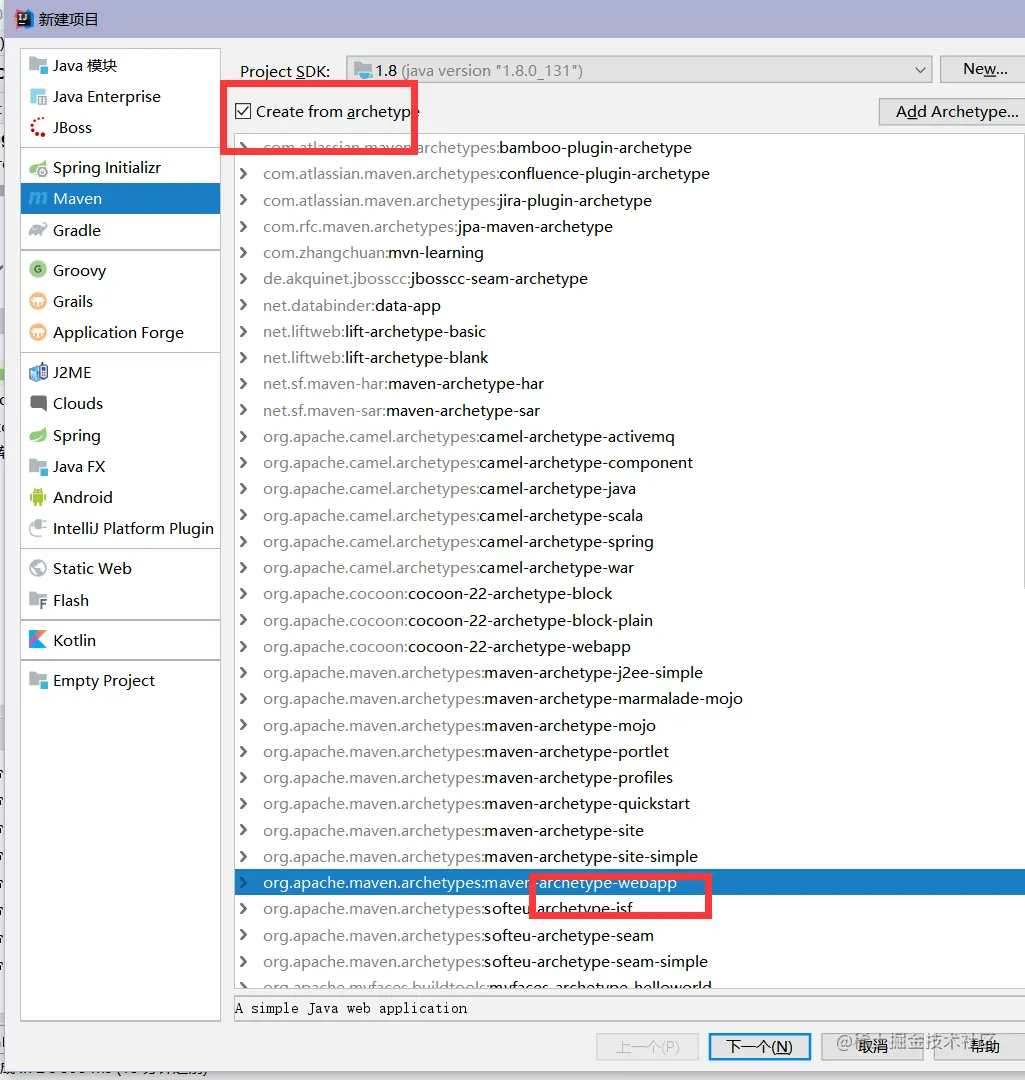Screen dimensions: 1025x1080
Task: Select maven-archetype-har archetype
Action: [x=403, y=384]
